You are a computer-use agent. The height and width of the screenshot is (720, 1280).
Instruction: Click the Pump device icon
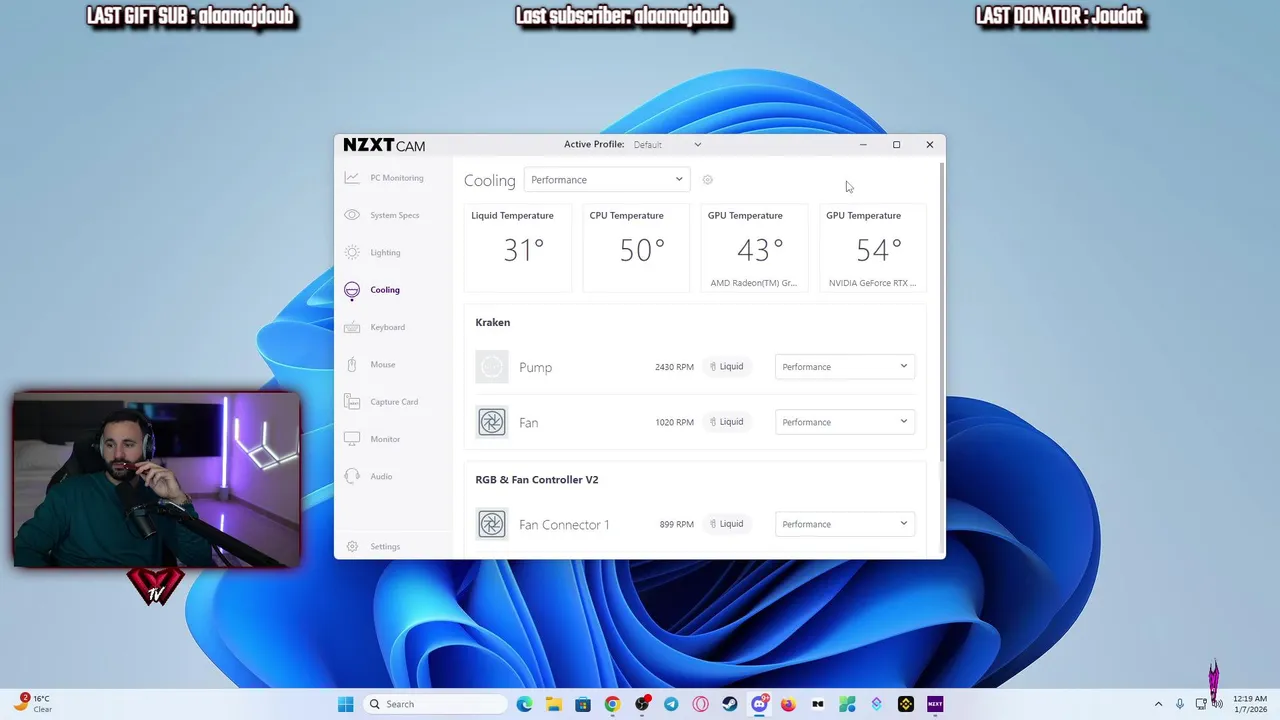pyautogui.click(x=492, y=367)
